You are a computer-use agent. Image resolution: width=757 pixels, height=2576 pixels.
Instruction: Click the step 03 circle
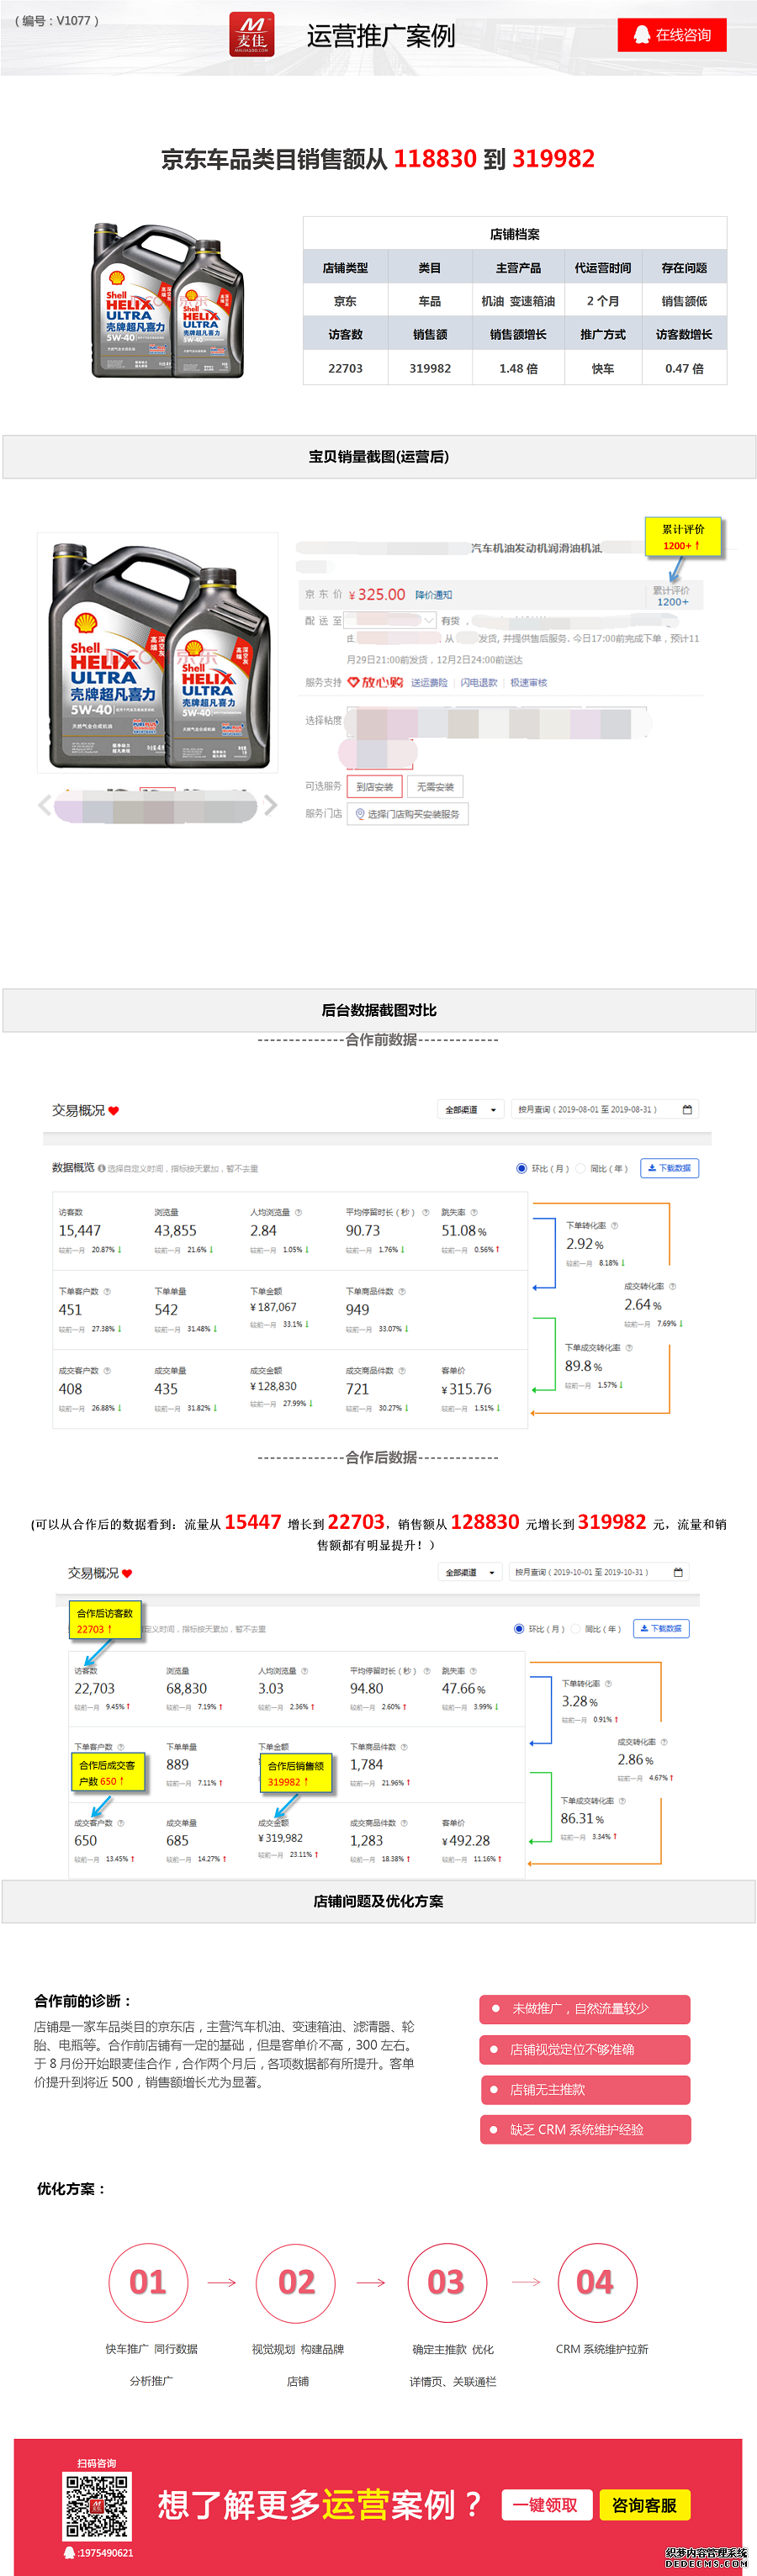click(446, 2282)
